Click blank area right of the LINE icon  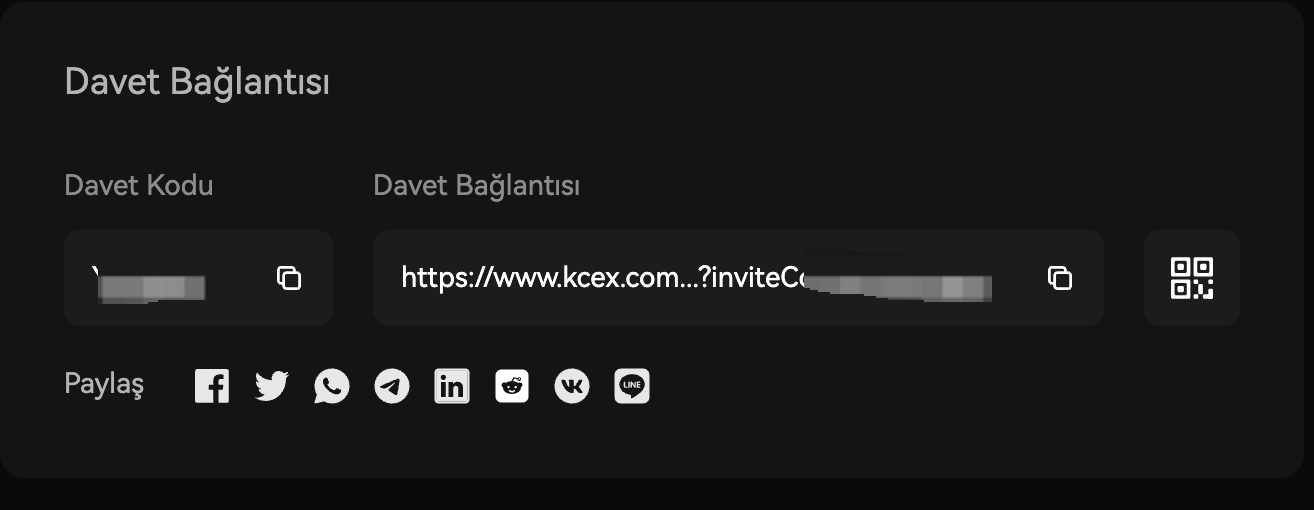tap(900, 386)
